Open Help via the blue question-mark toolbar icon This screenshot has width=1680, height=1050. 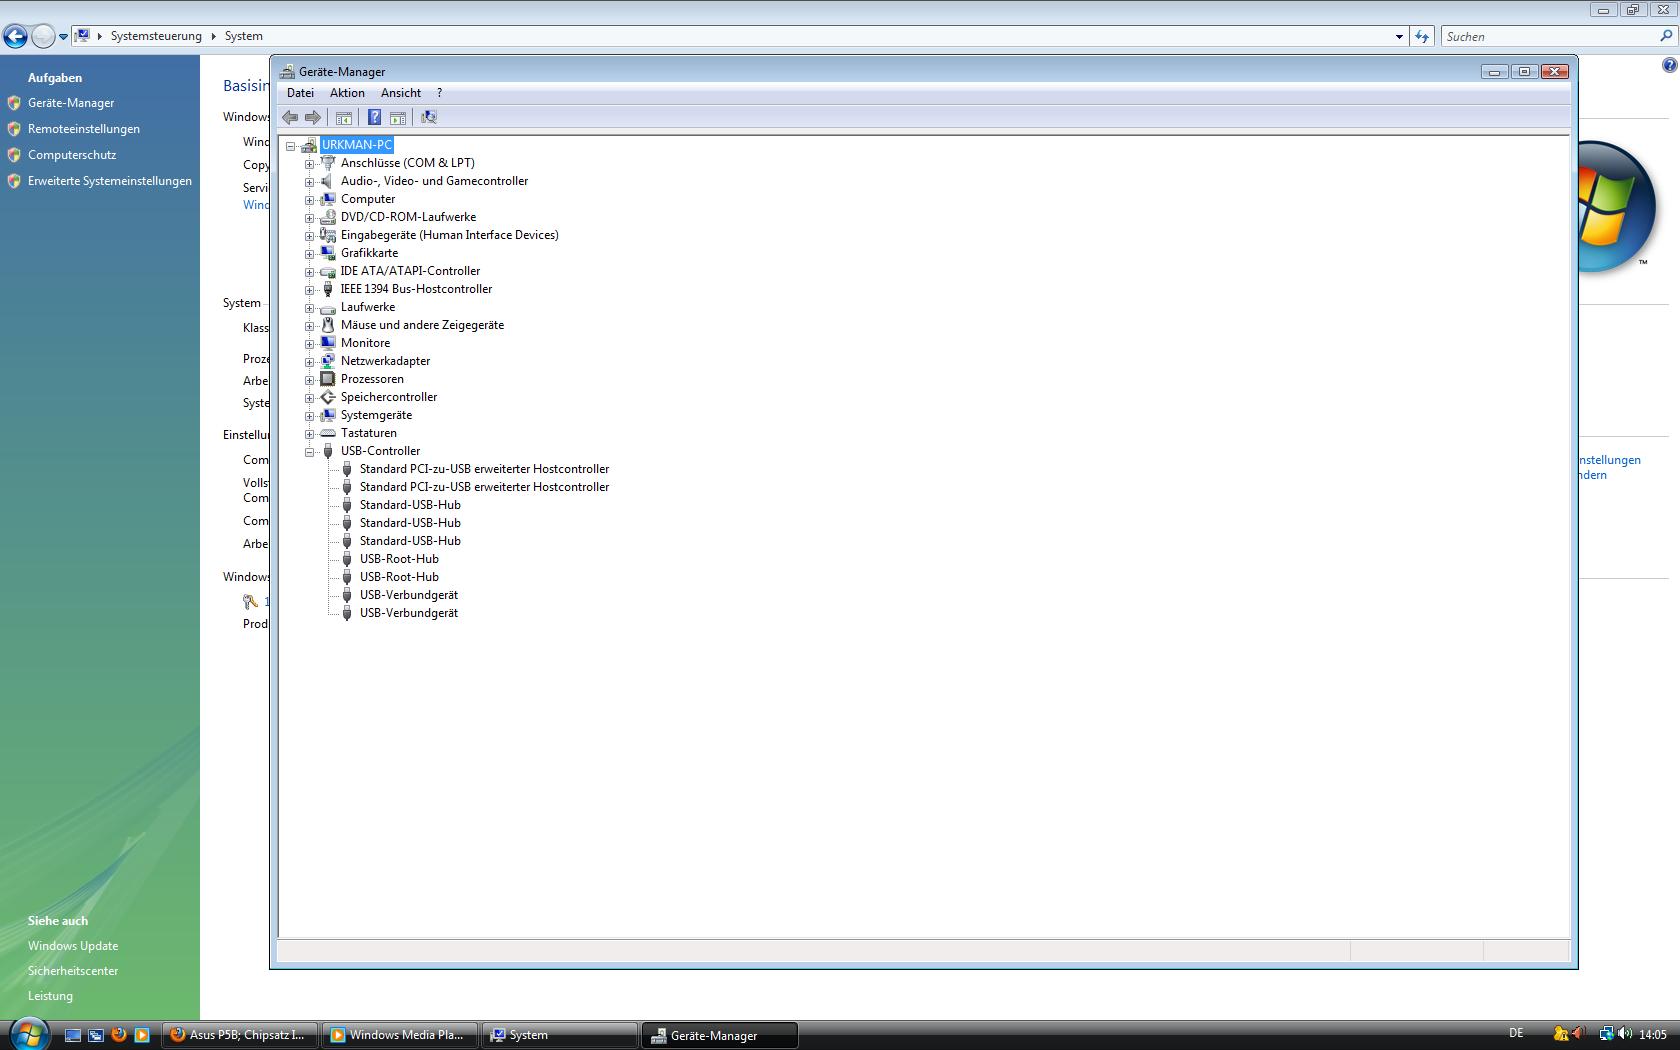coord(374,117)
